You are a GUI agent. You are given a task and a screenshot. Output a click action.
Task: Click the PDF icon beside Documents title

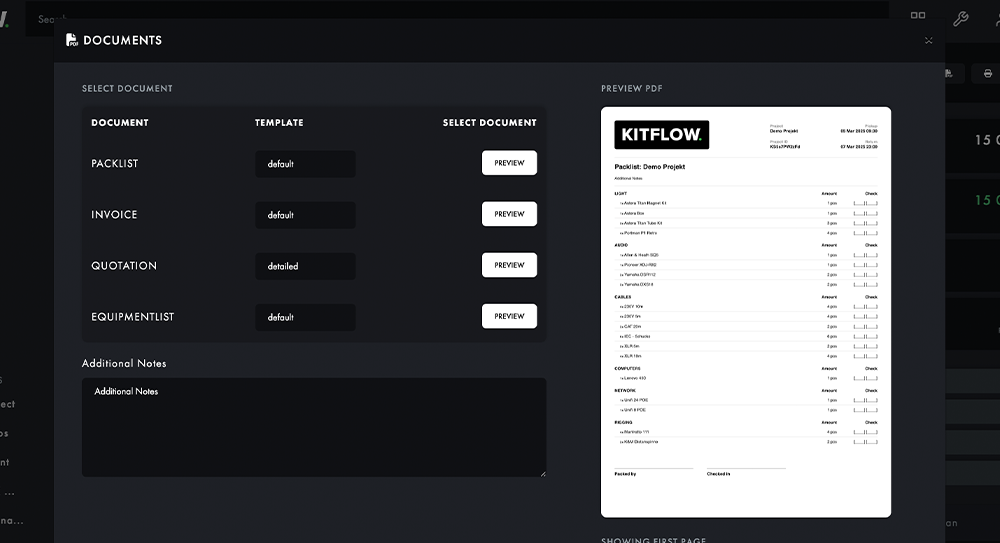coord(72,40)
